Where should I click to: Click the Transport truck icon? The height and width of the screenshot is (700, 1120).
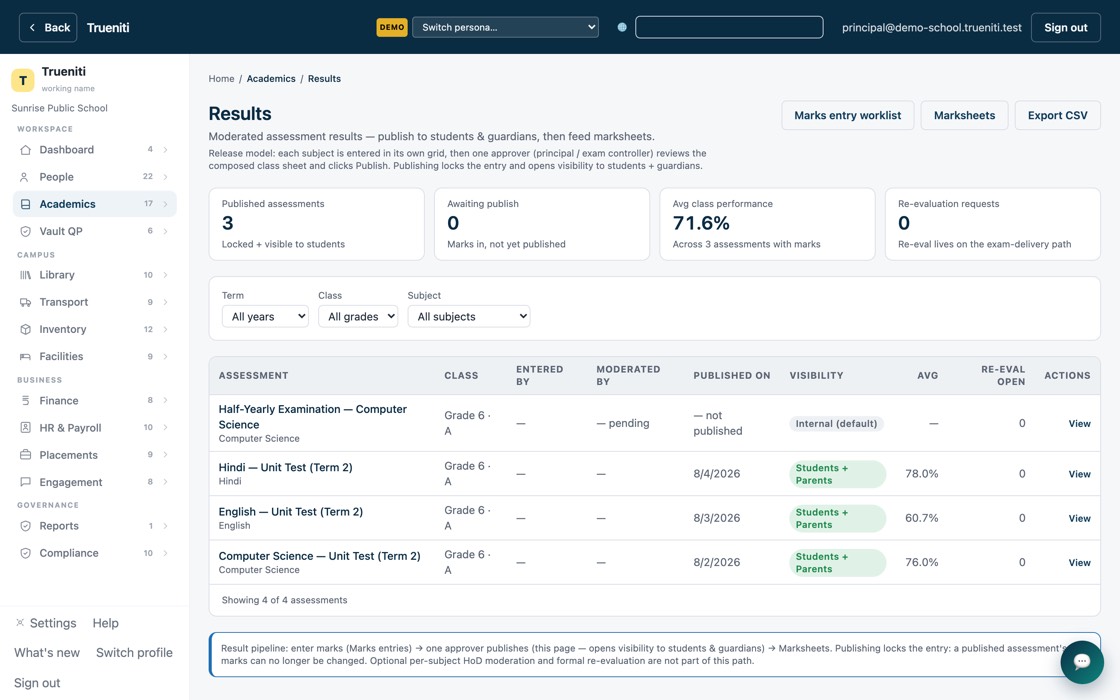point(26,302)
